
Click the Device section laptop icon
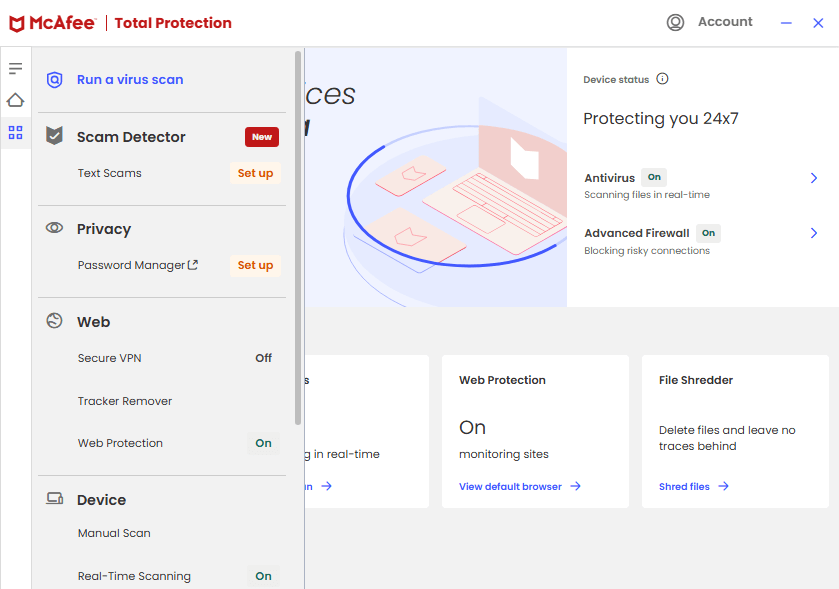coord(55,499)
